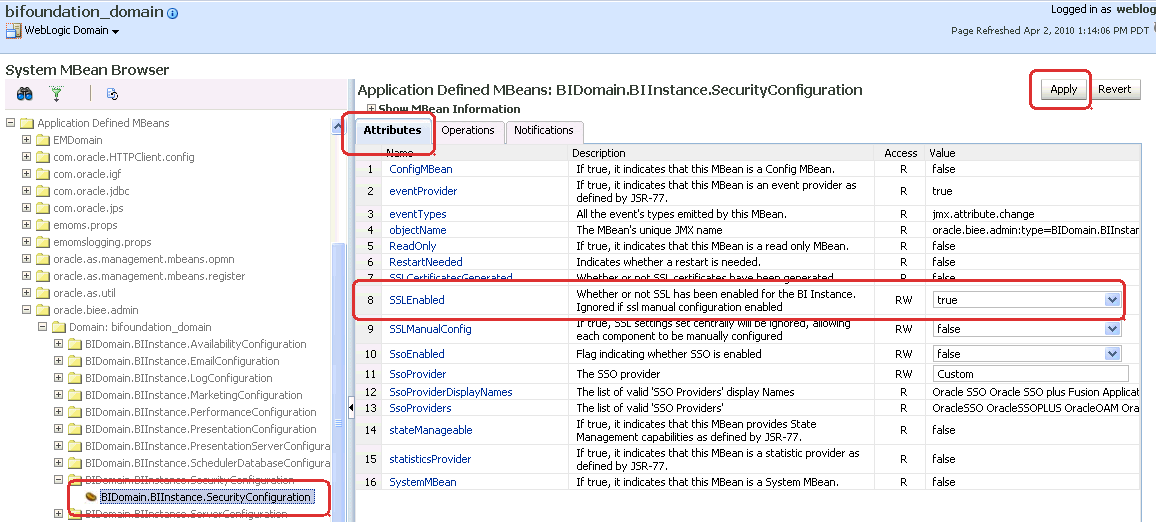Click the Revert button
Screen dimensions: 1156x522
[1114, 89]
